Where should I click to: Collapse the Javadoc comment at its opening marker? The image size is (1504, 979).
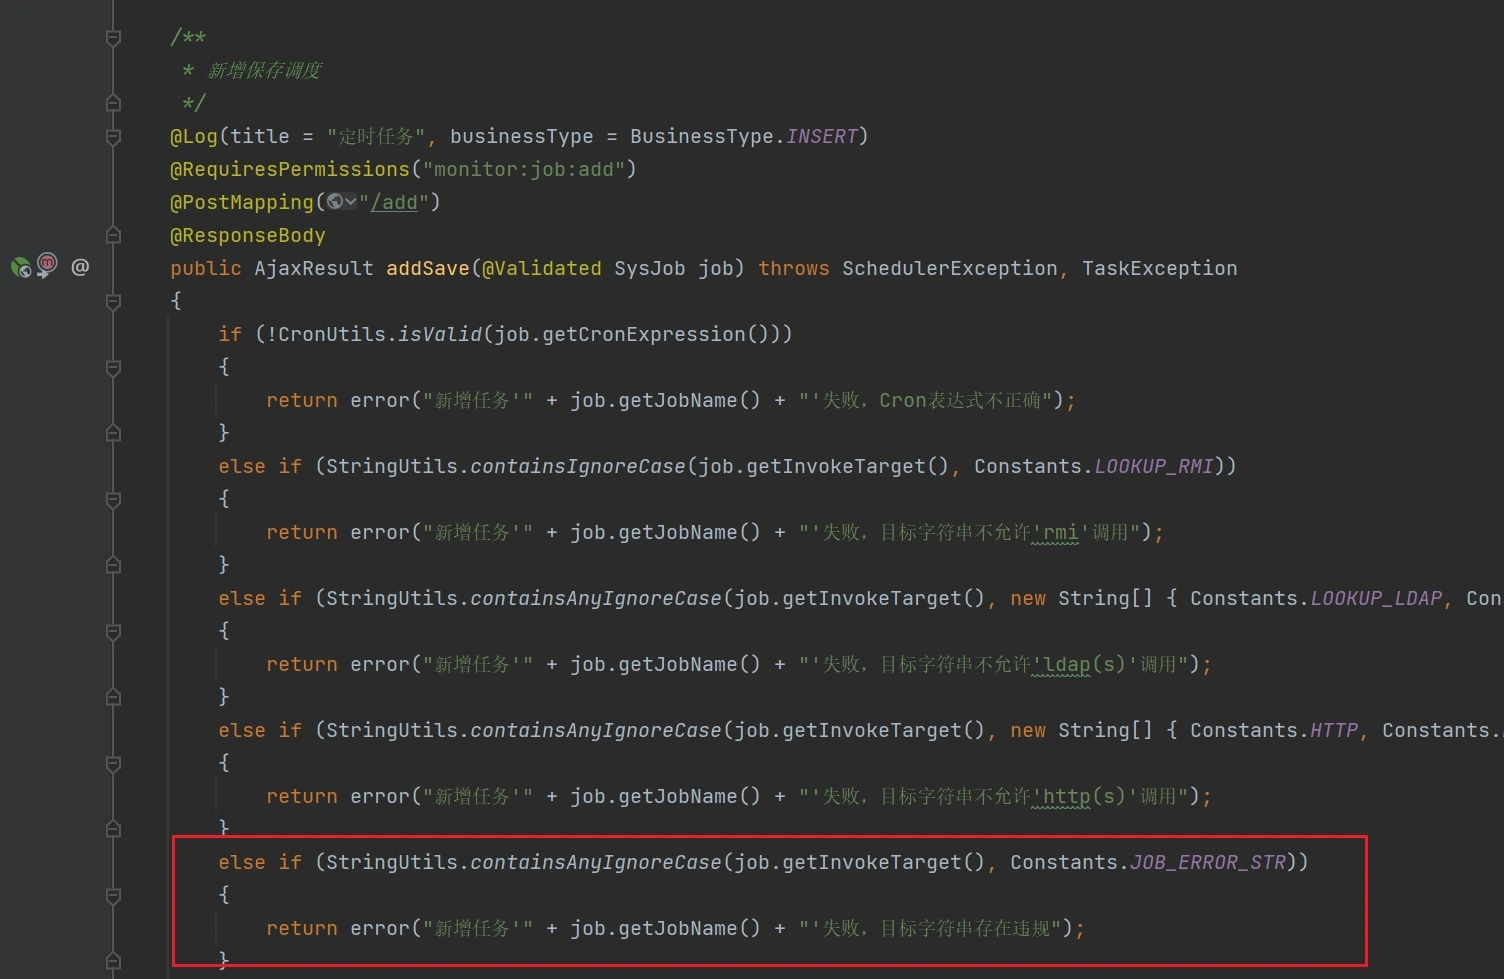(x=113, y=38)
